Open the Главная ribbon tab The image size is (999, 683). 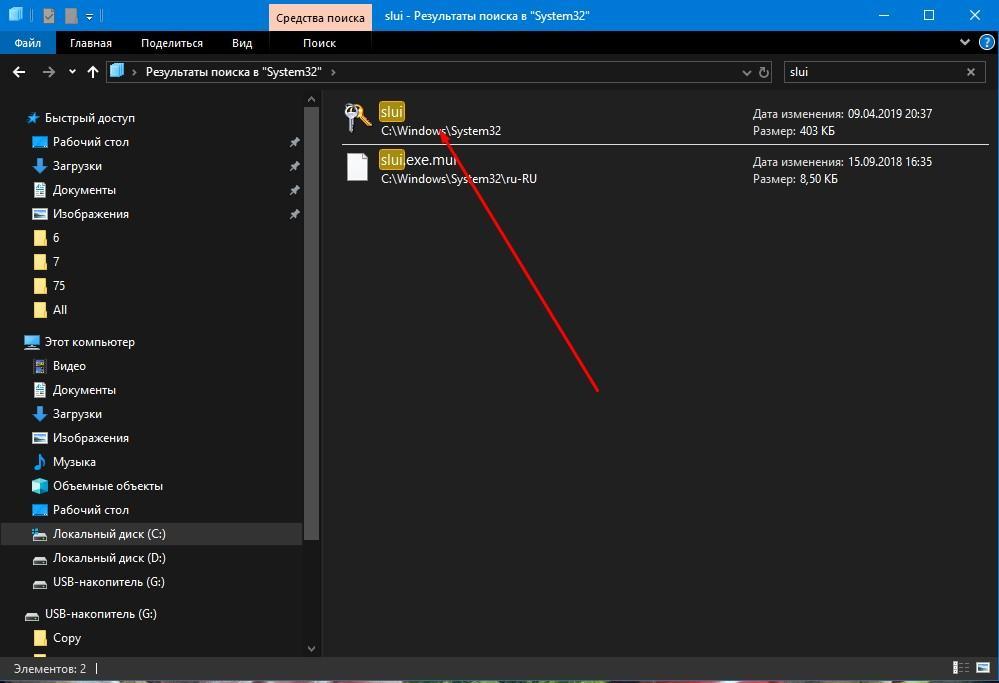click(x=90, y=43)
